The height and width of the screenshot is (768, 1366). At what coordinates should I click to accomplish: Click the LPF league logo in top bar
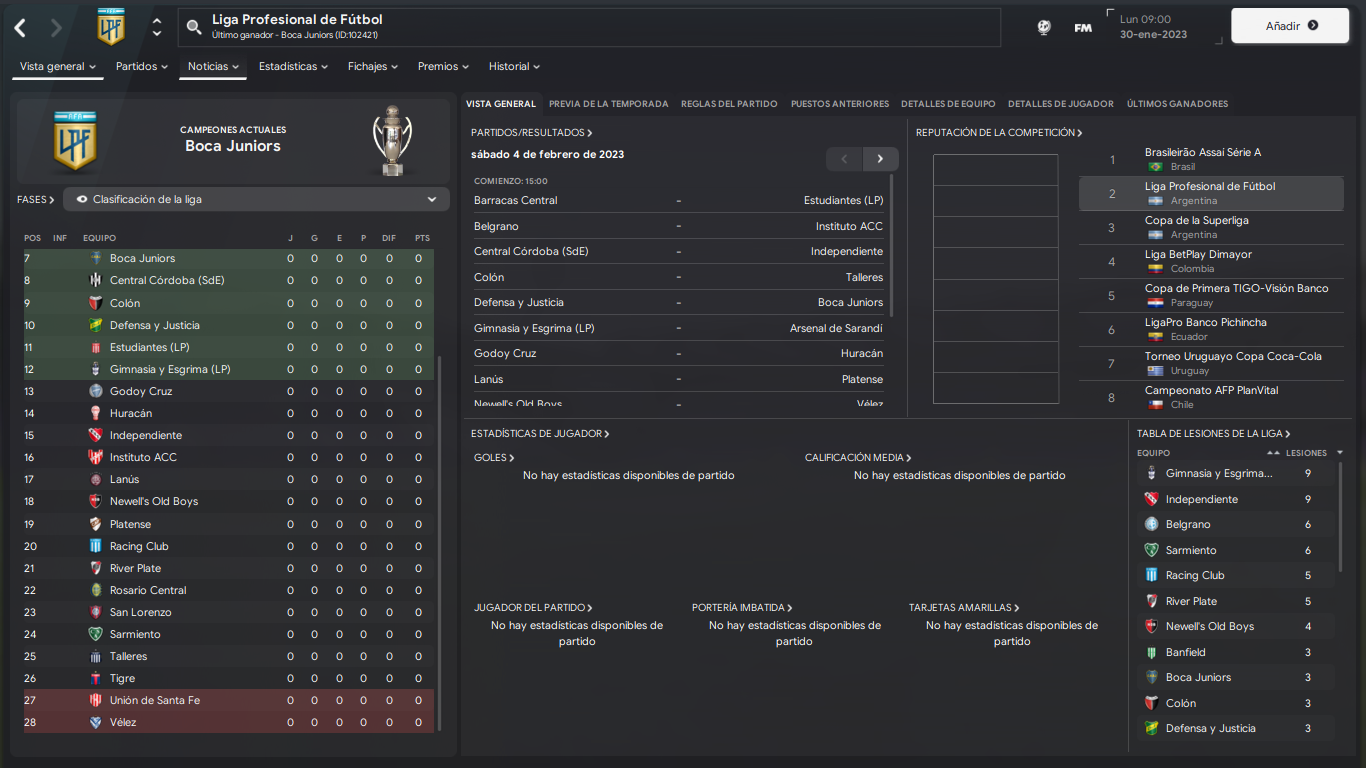(x=111, y=27)
